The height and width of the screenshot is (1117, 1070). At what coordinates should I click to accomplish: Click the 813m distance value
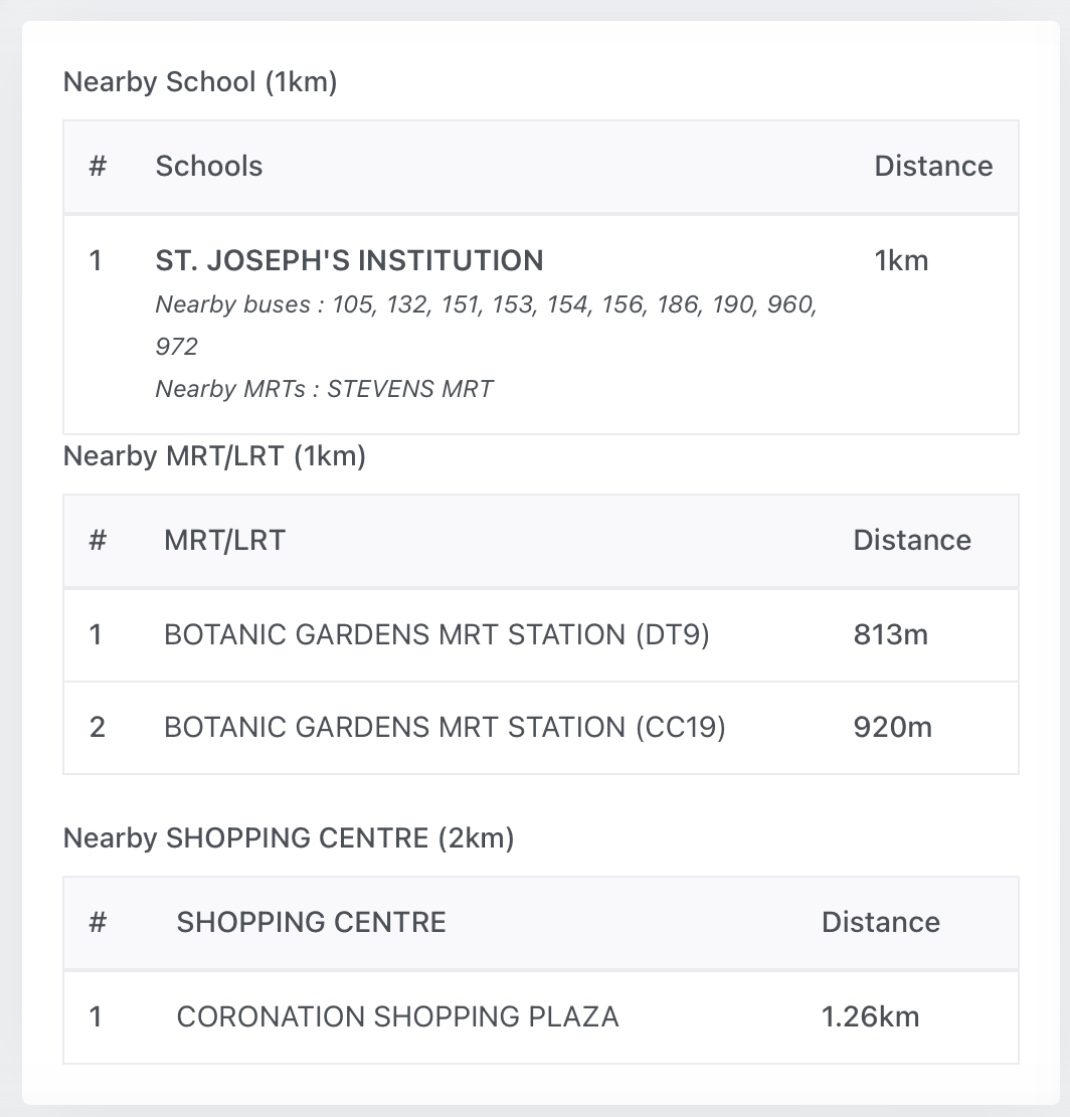click(890, 635)
